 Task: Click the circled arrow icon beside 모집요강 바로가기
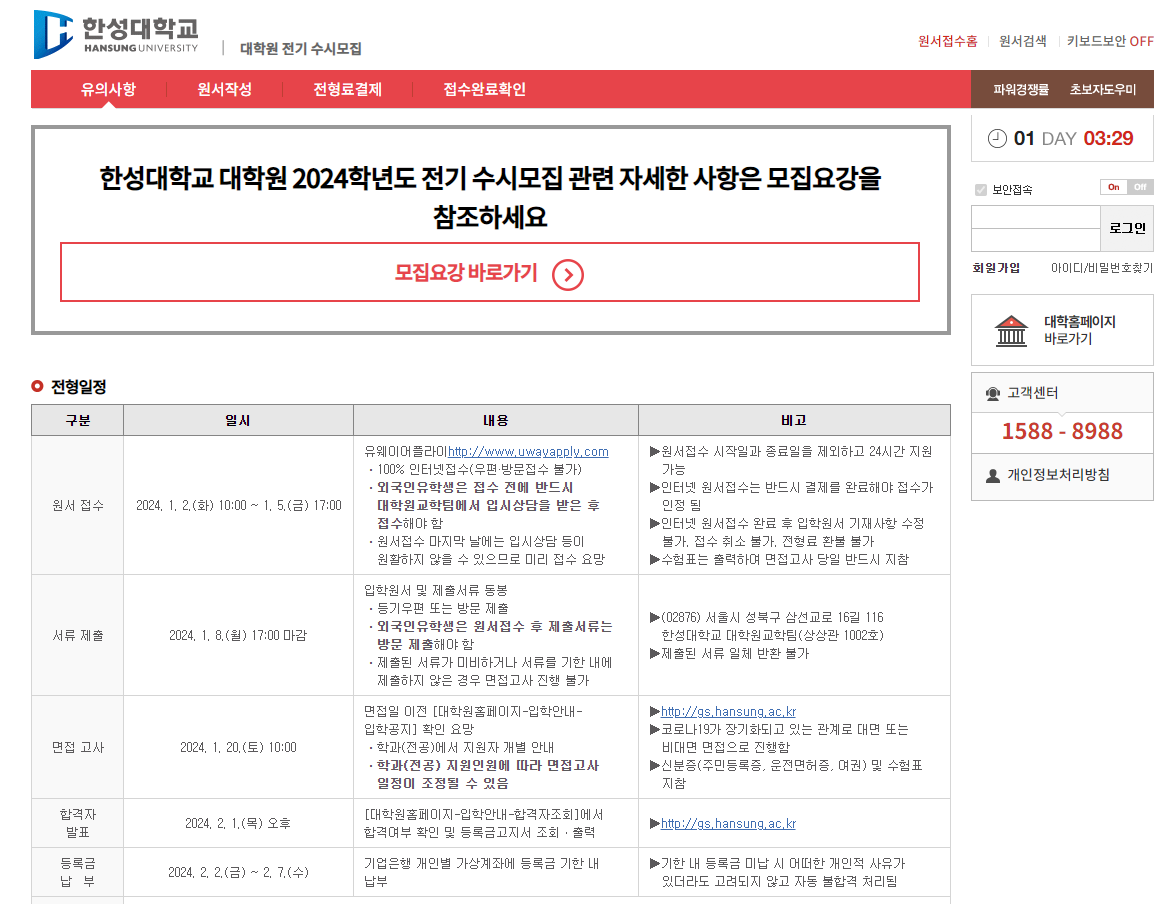coord(567,274)
